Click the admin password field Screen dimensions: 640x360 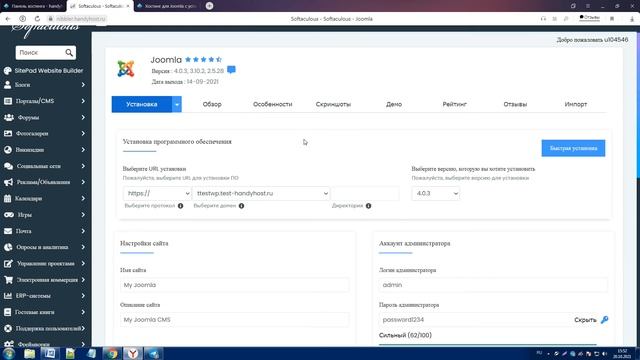point(476,320)
